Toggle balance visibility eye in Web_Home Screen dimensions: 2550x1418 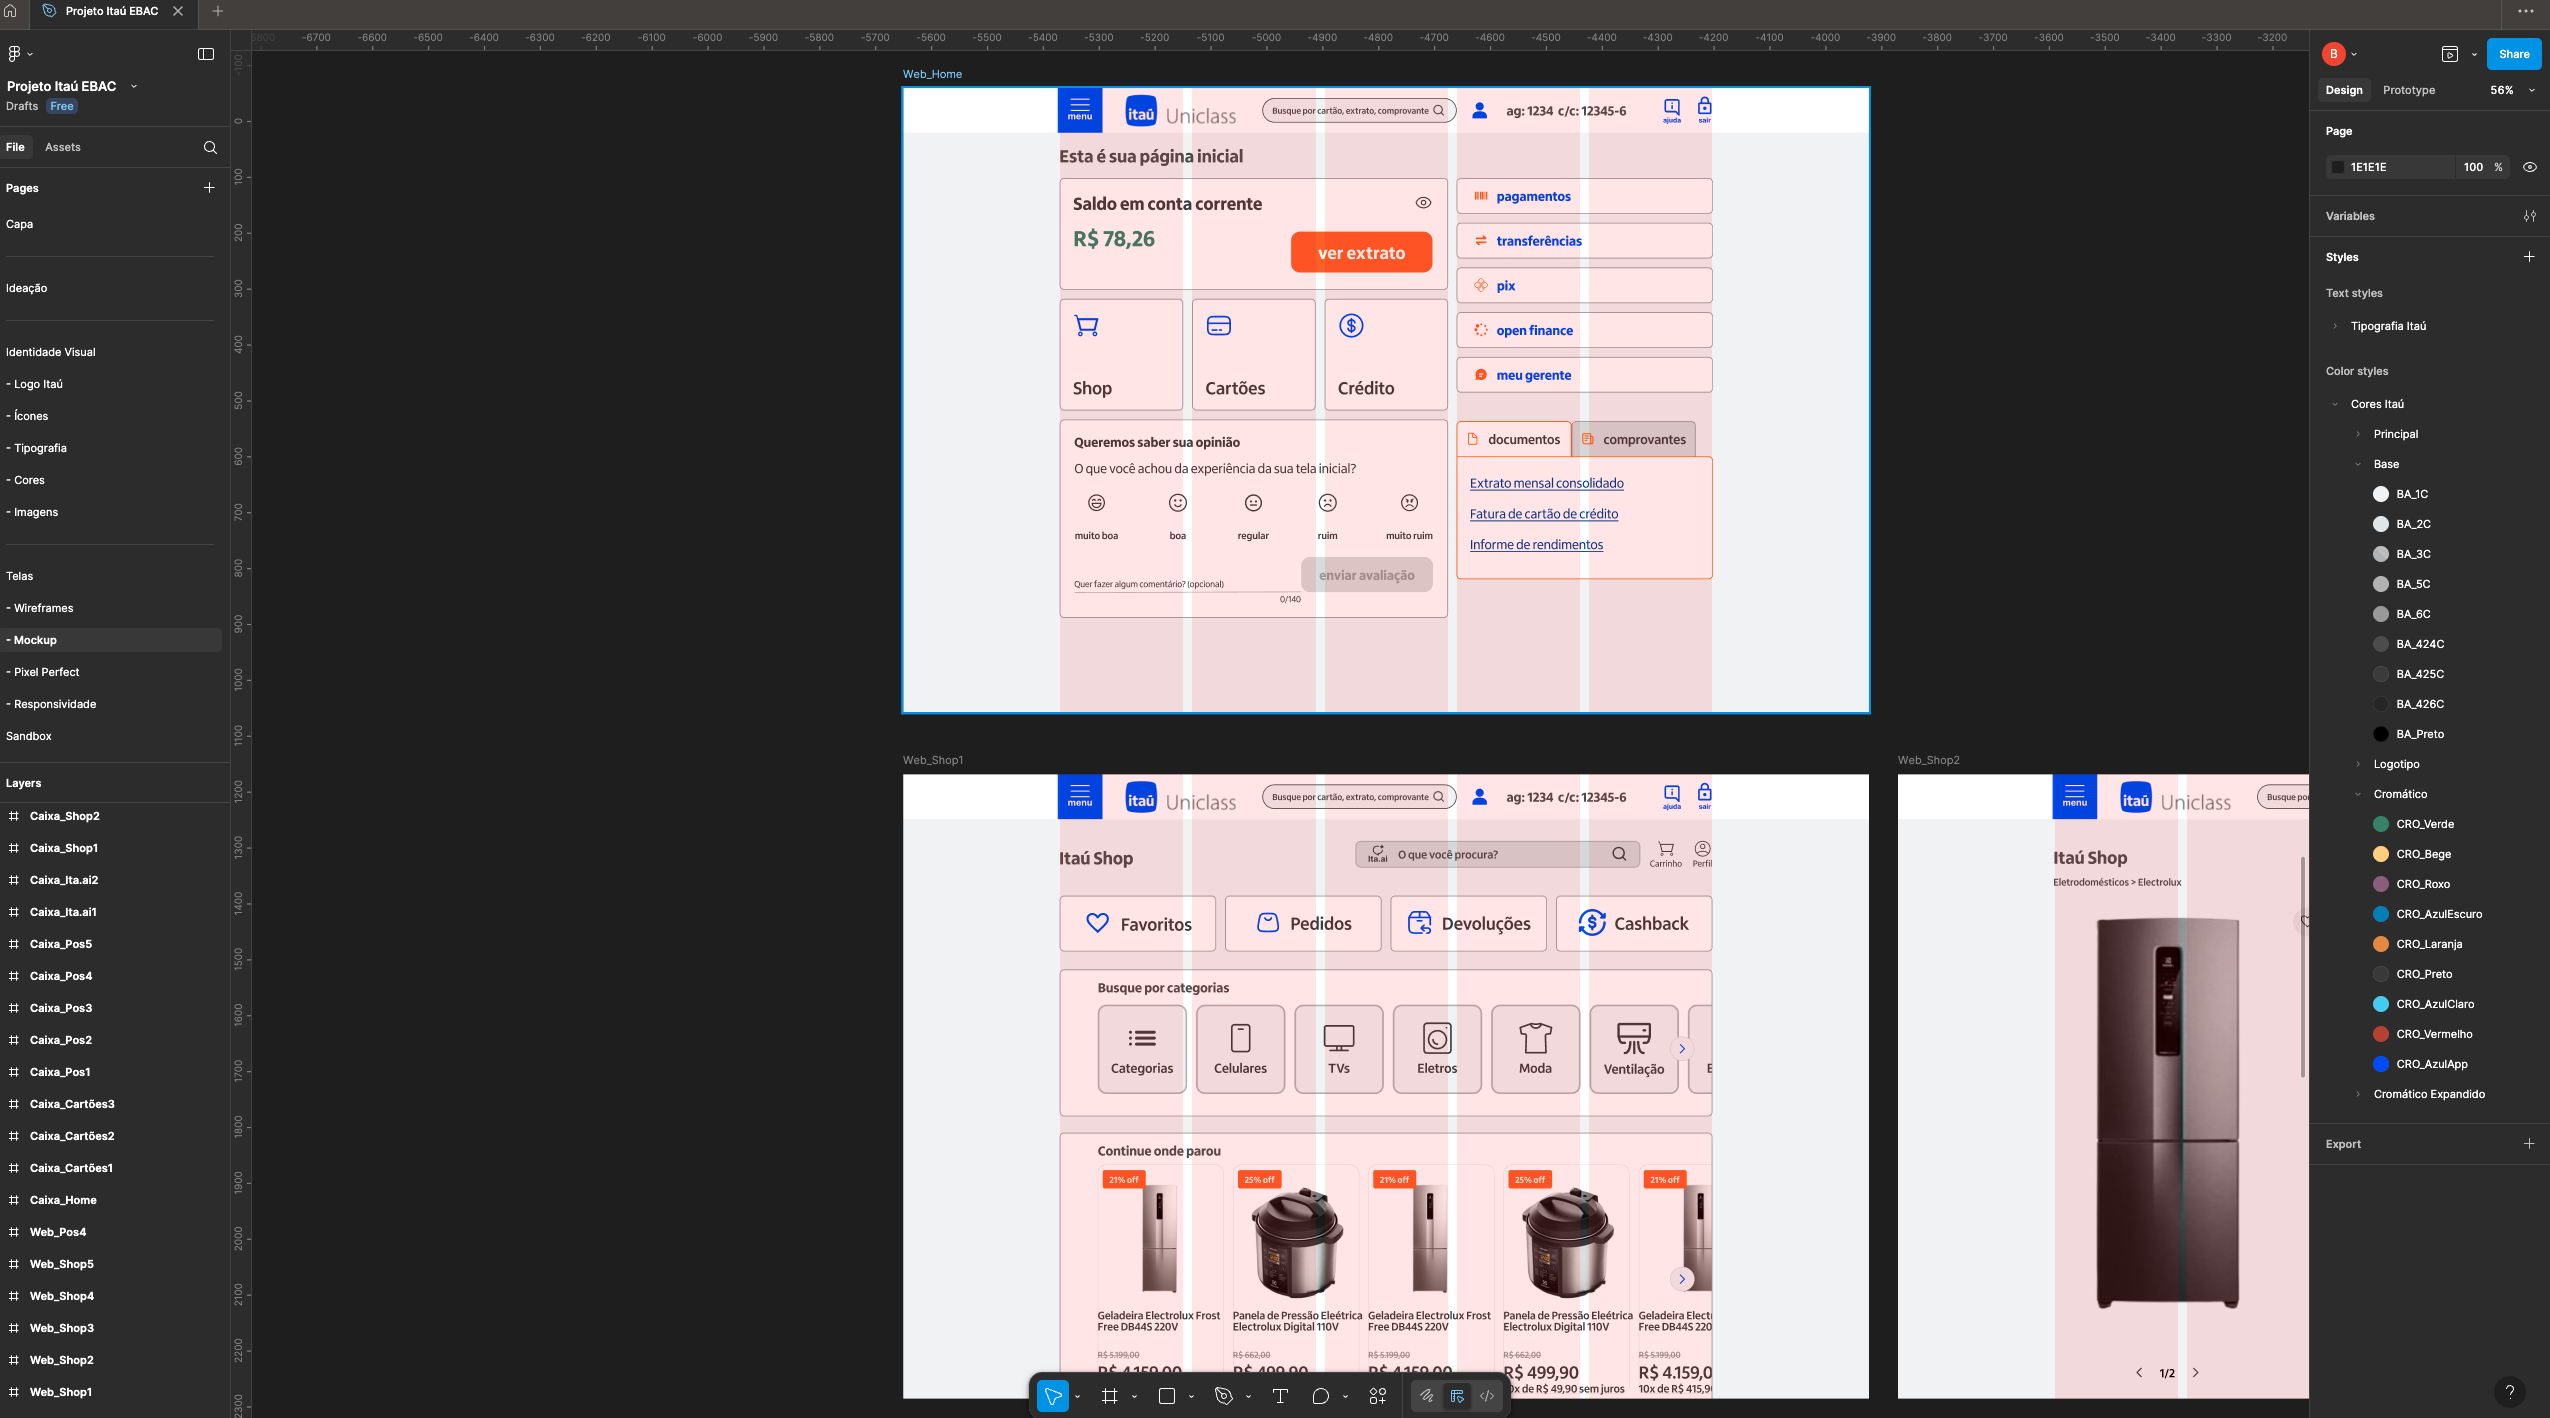pos(1423,203)
